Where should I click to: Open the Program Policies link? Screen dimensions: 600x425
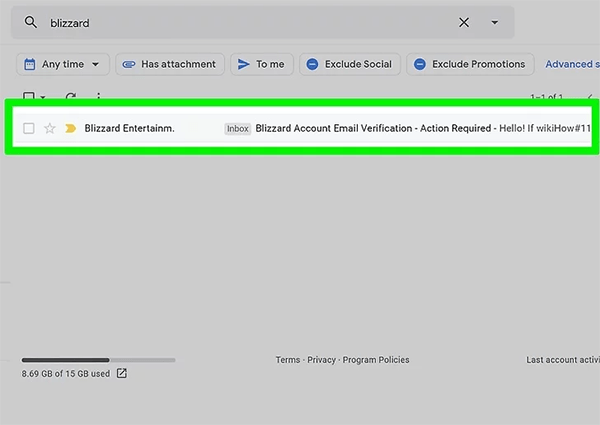(376, 360)
